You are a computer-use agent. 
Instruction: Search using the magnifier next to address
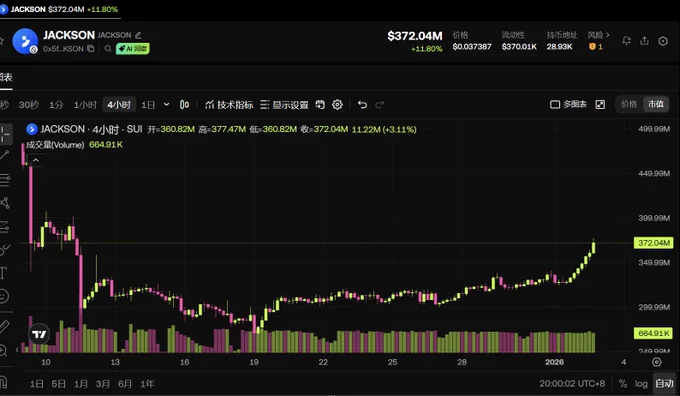(x=108, y=49)
